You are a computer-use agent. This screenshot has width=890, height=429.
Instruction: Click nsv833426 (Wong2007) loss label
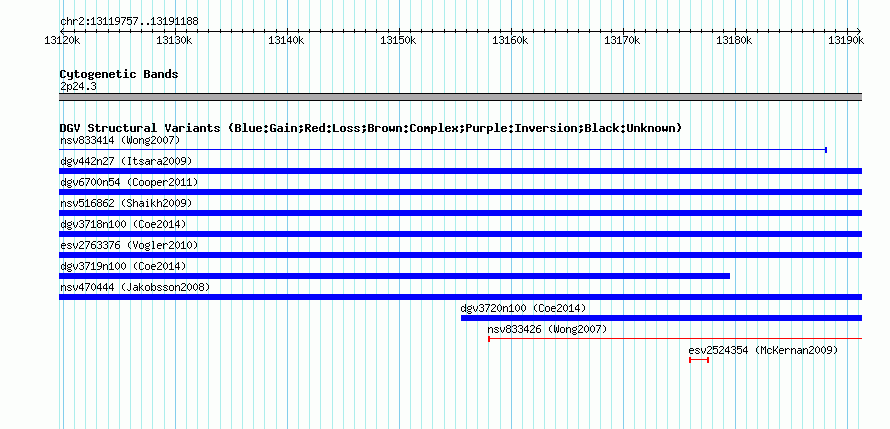(x=547, y=329)
